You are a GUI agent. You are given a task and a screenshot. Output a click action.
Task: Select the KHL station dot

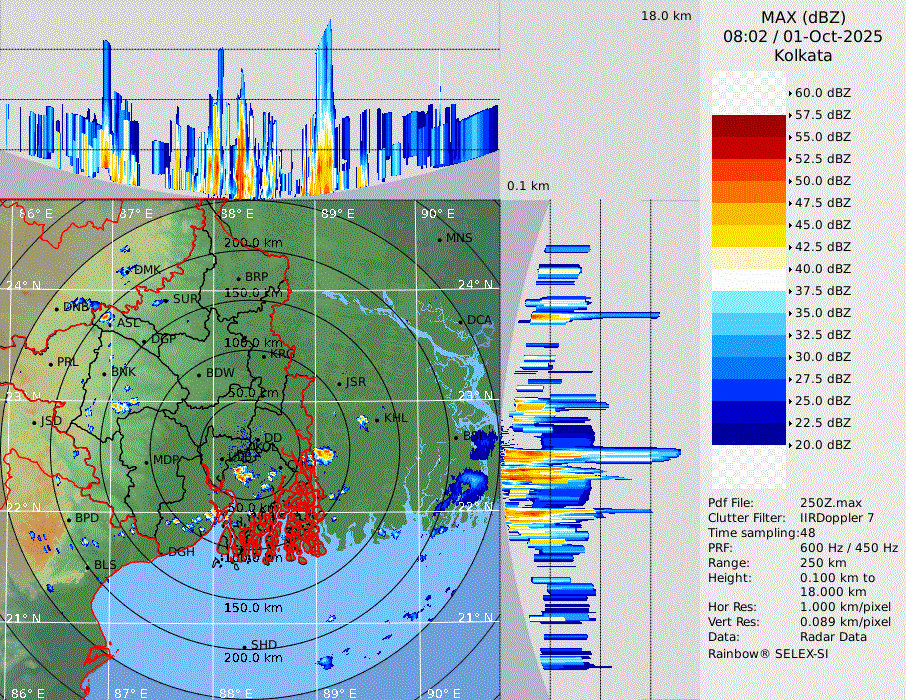coord(377,419)
